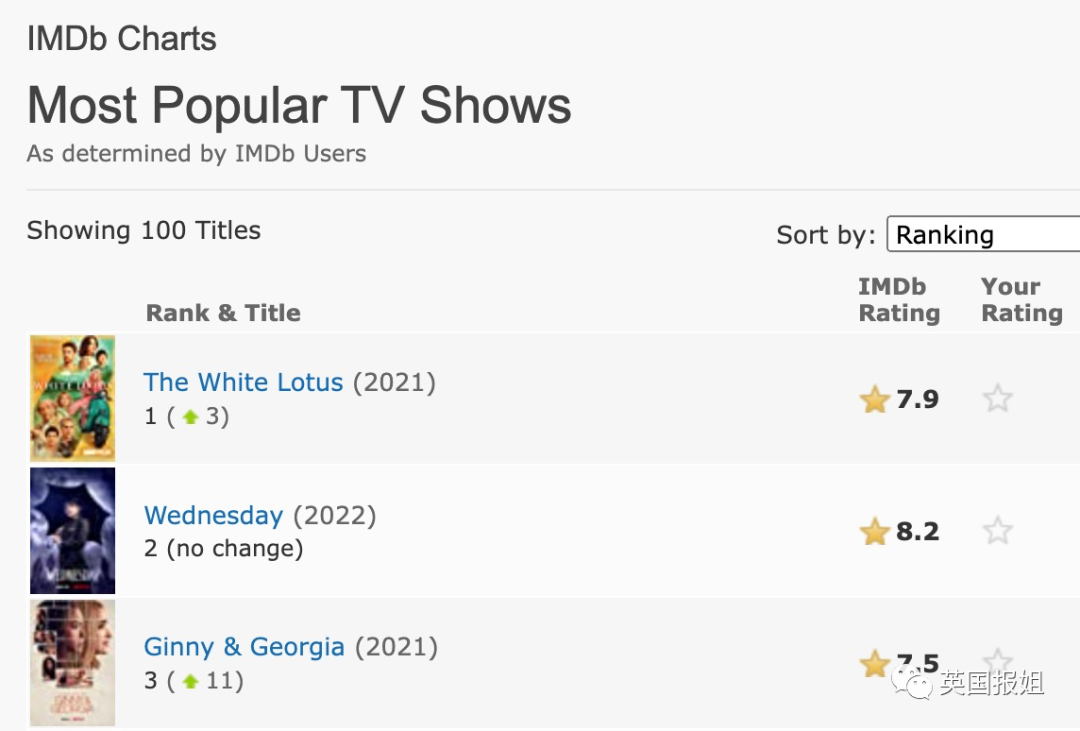Click the IMDb Charts heading

[122, 39]
